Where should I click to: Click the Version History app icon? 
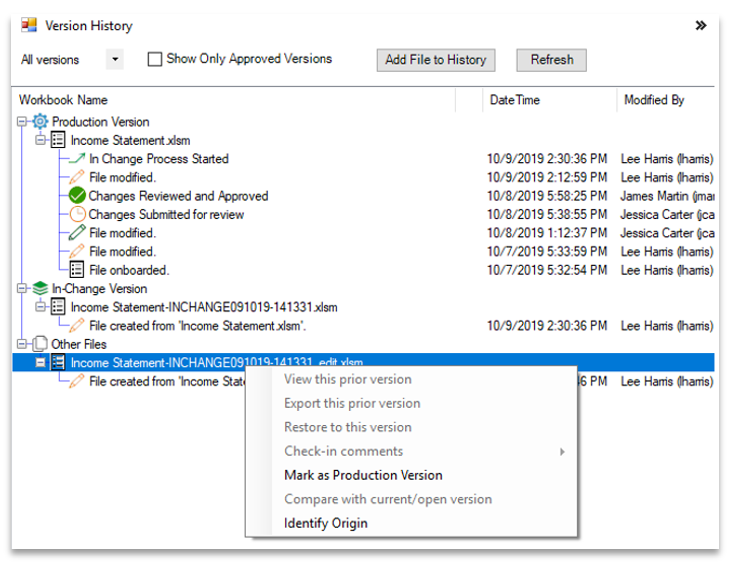click(x=29, y=25)
